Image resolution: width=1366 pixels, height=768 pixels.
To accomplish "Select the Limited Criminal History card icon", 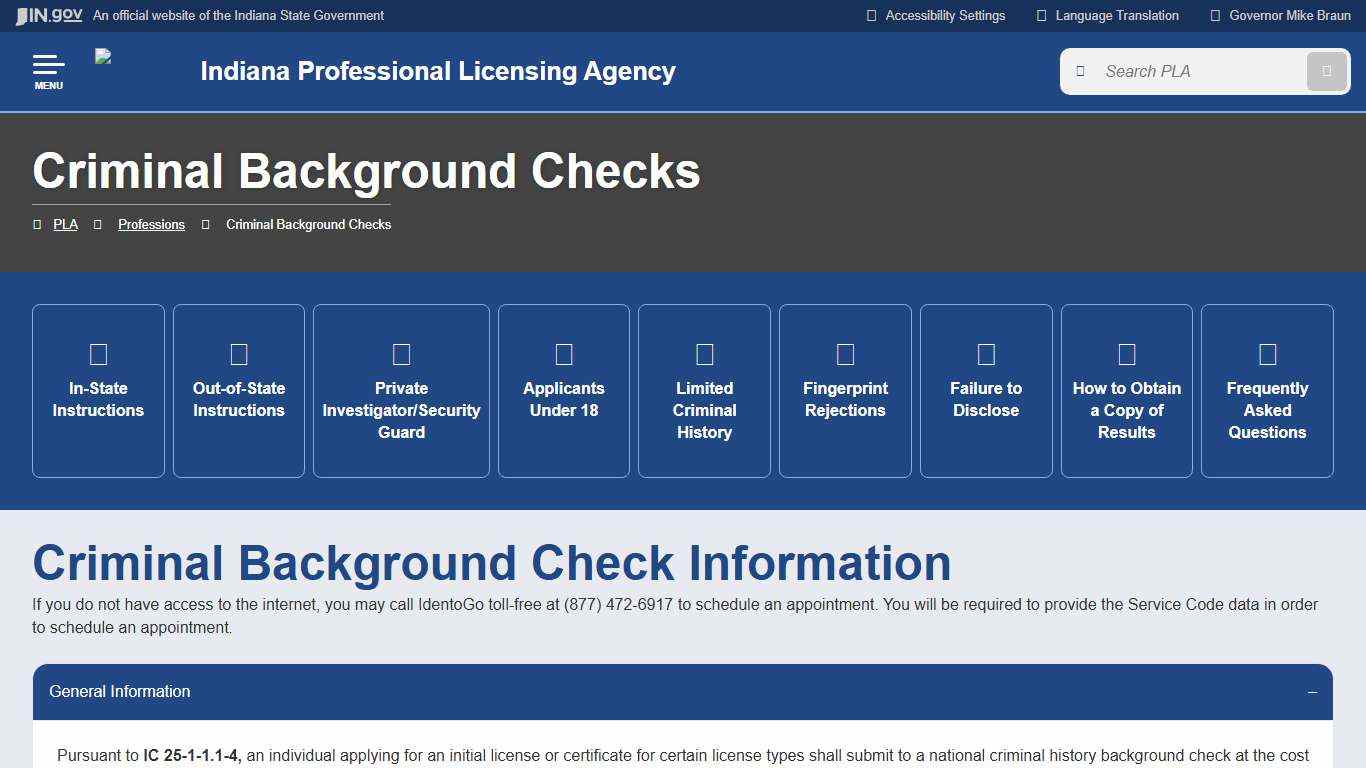I will click(x=704, y=353).
